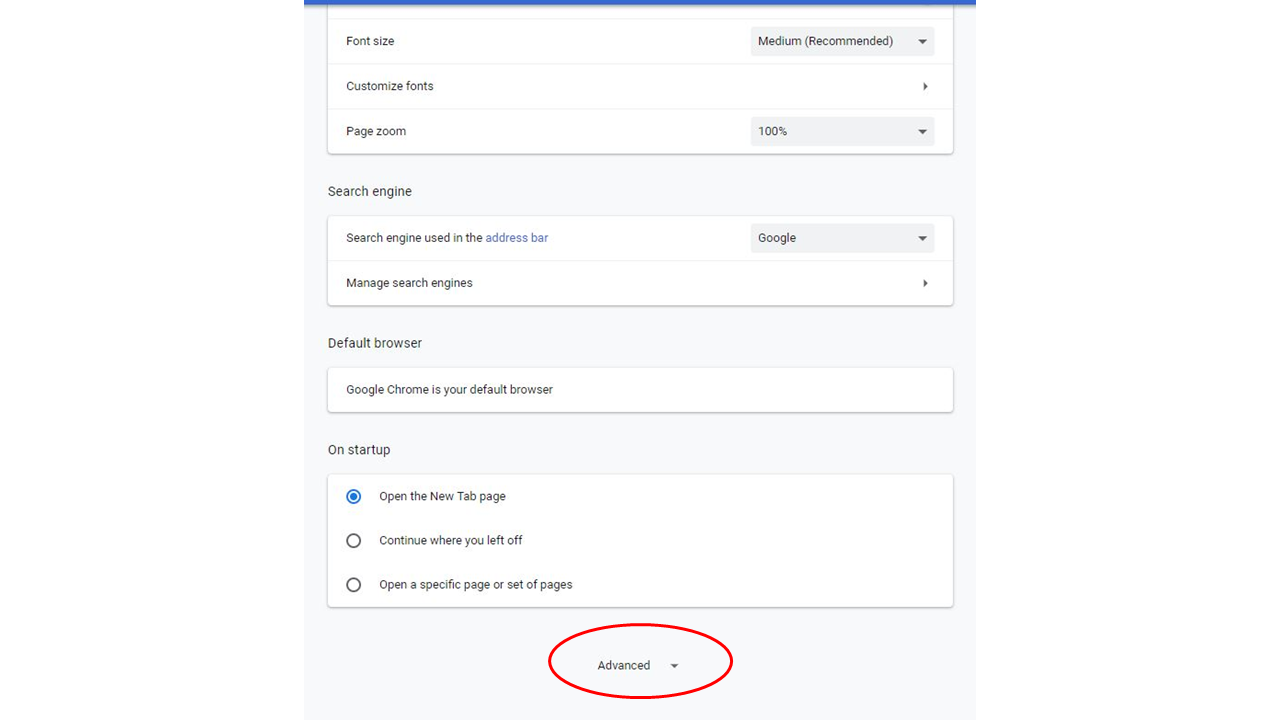Select Open the New Tab page option
Screen dimensions: 1280x720
click(x=354, y=496)
